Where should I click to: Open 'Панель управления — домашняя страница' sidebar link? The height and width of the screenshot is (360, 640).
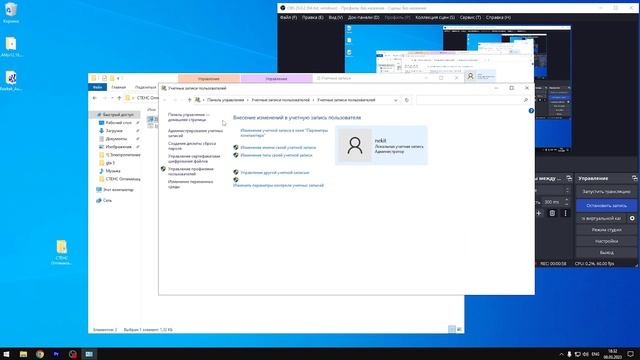(x=189, y=117)
